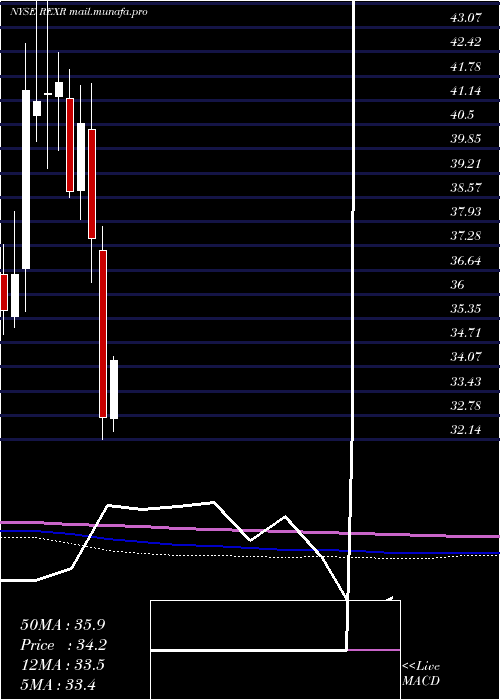Click the '5MA : 33.4' indicator text
The height and width of the screenshot is (700, 500).
click(58, 685)
